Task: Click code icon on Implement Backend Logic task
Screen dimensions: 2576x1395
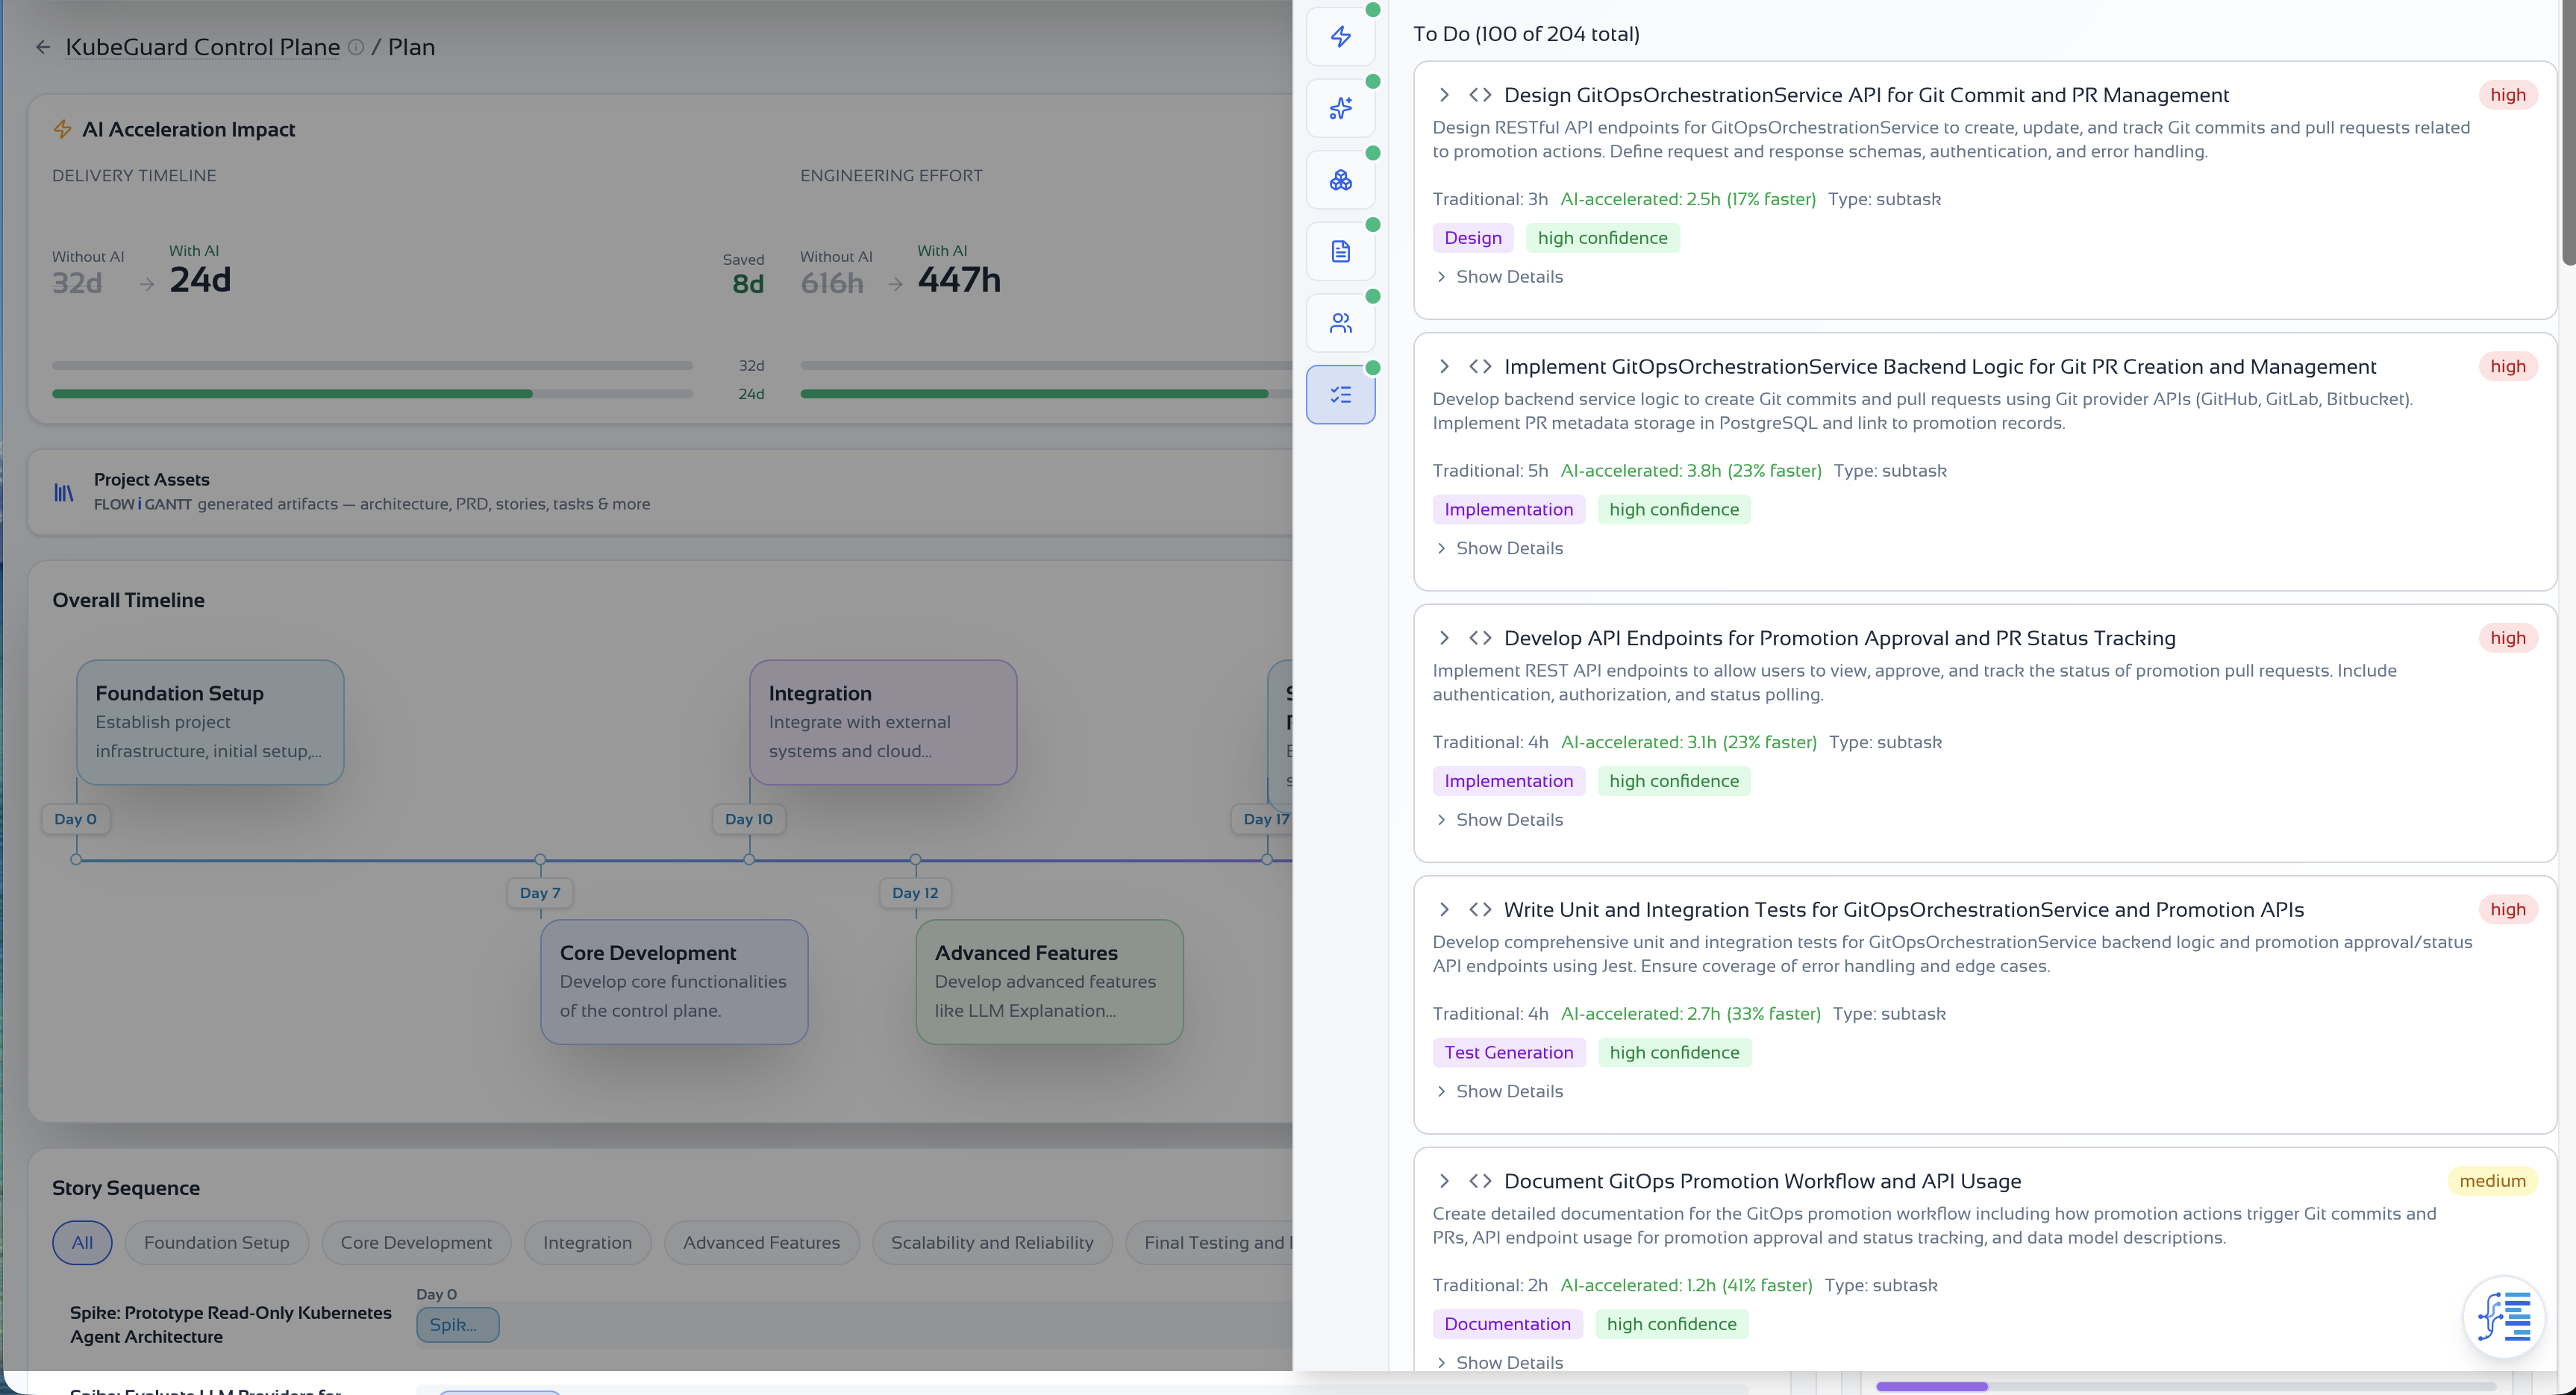Action: [x=1480, y=366]
